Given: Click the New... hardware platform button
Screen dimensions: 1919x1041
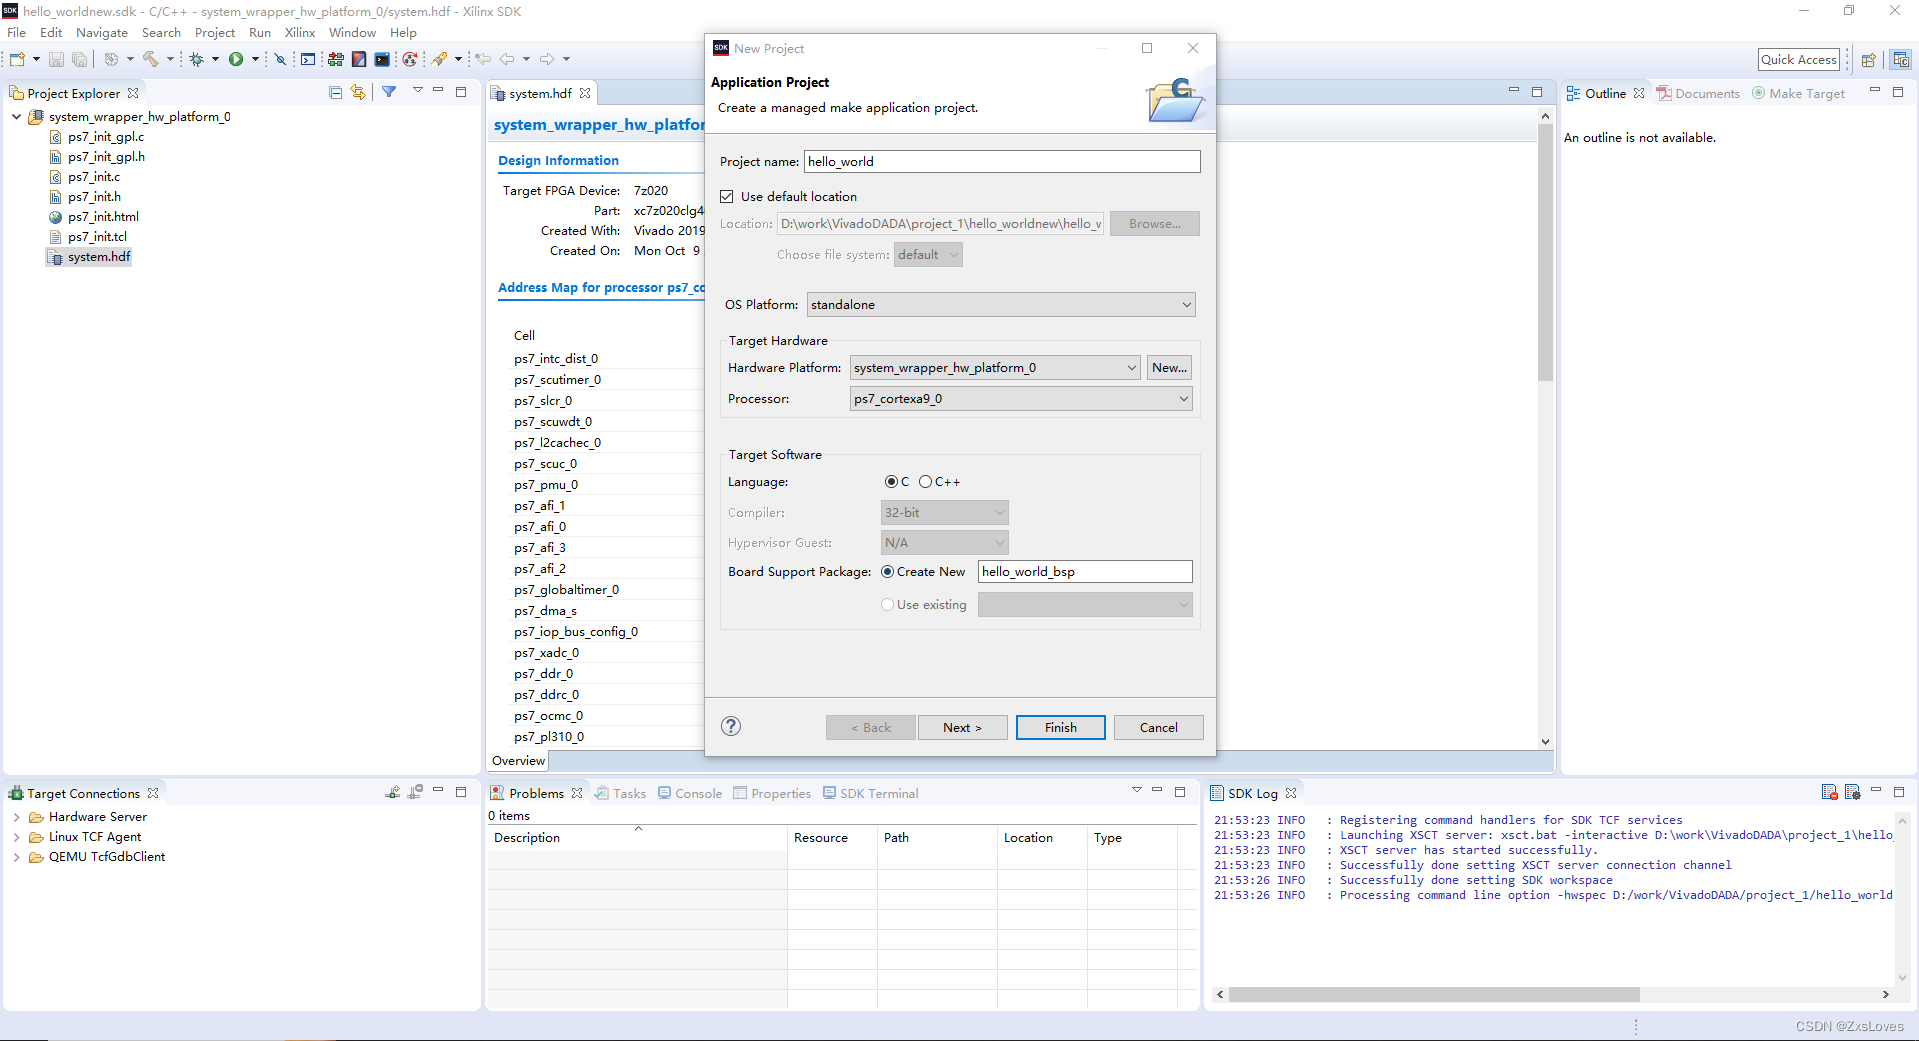Looking at the screenshot, I should click(x=1169, y=367).
